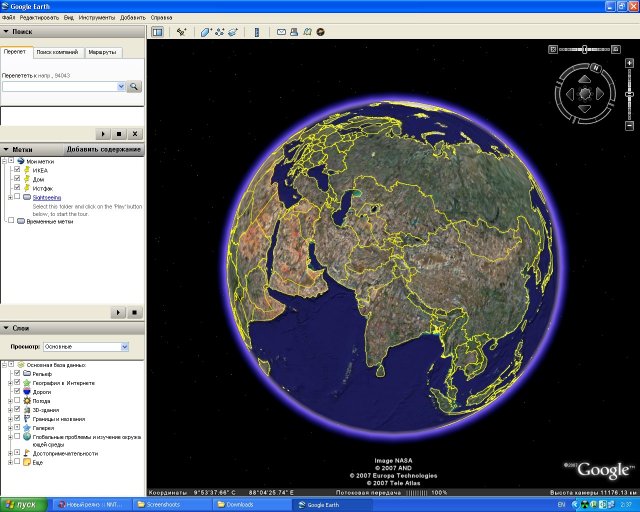Screen dimensions: 640x512
Task: Open the Редактировать menu
Action: (x=39, y=18)
